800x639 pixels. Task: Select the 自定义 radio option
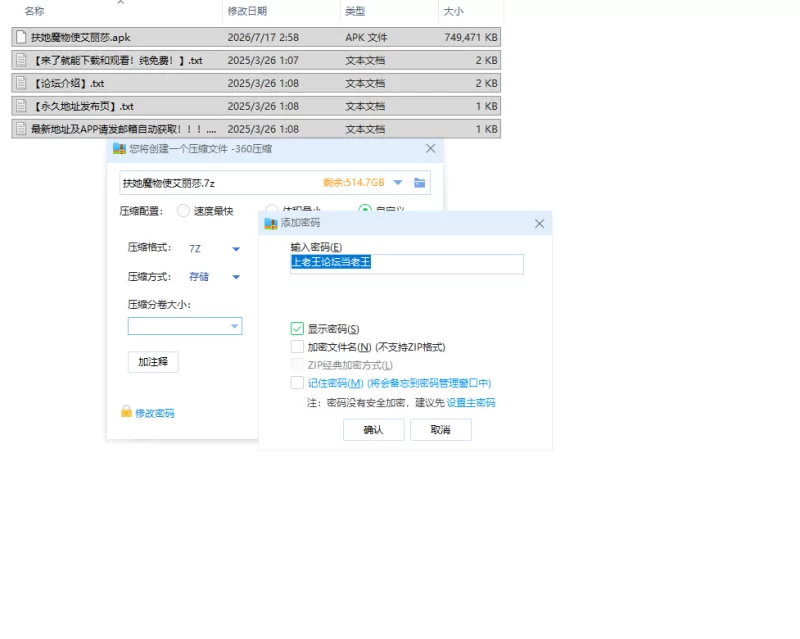pyautogui.click(x=365, y=209)
